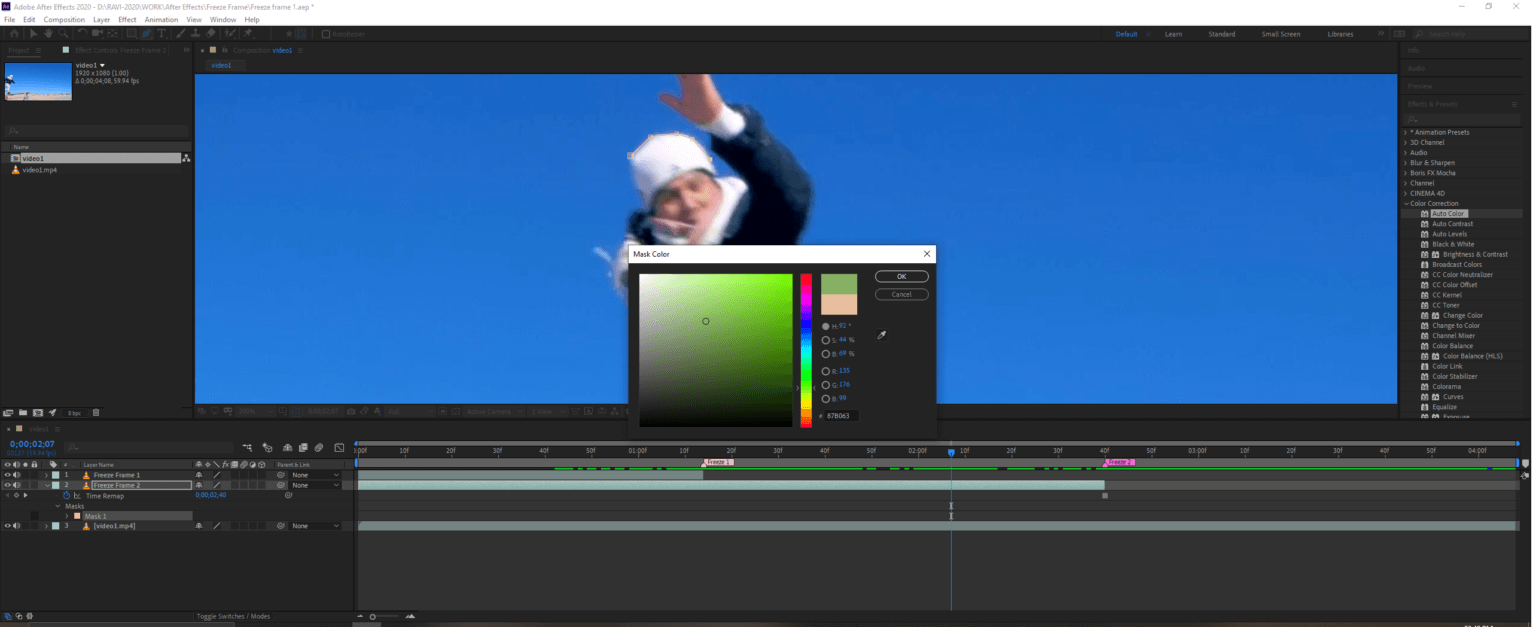
Task: Select the Pen tool
Action: coord(146,33)
